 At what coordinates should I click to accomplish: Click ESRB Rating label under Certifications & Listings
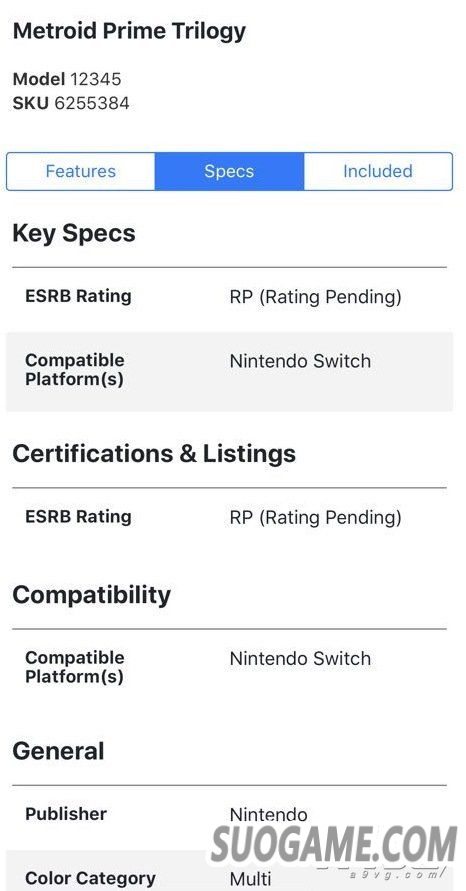coord(78,517)
